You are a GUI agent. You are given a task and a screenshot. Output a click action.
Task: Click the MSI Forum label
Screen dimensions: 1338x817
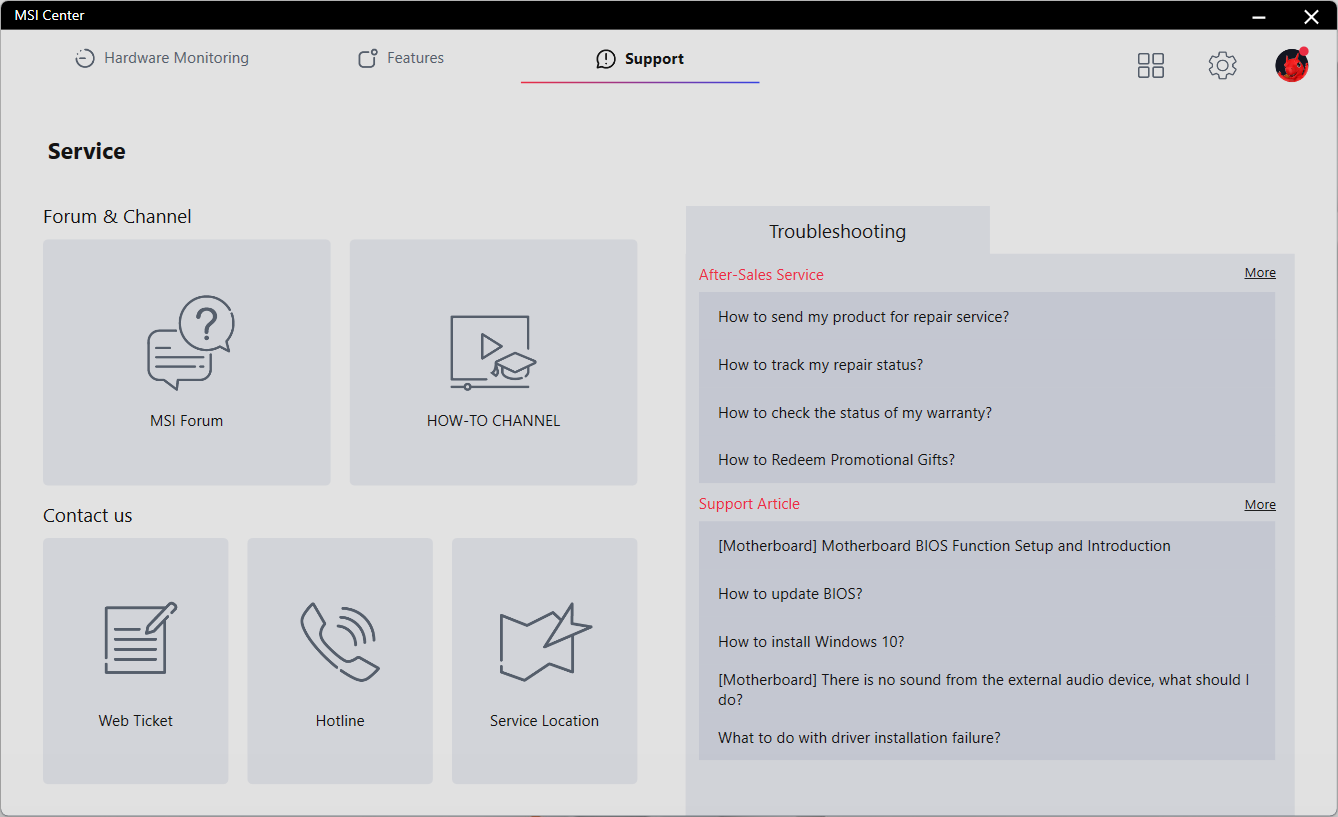click(187, 421)
